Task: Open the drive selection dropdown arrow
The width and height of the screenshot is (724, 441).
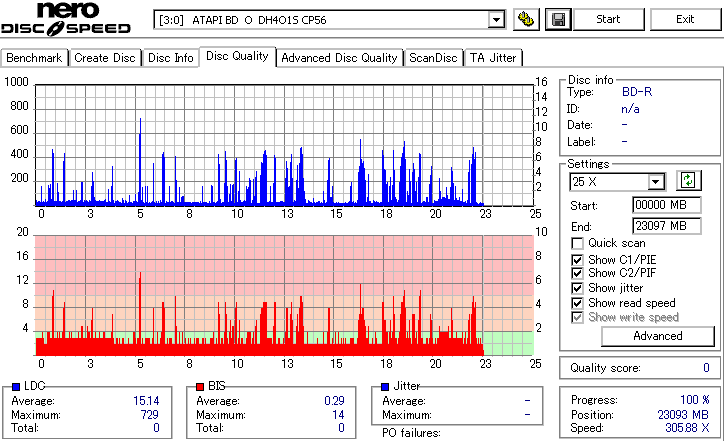Action: (496, 20)
